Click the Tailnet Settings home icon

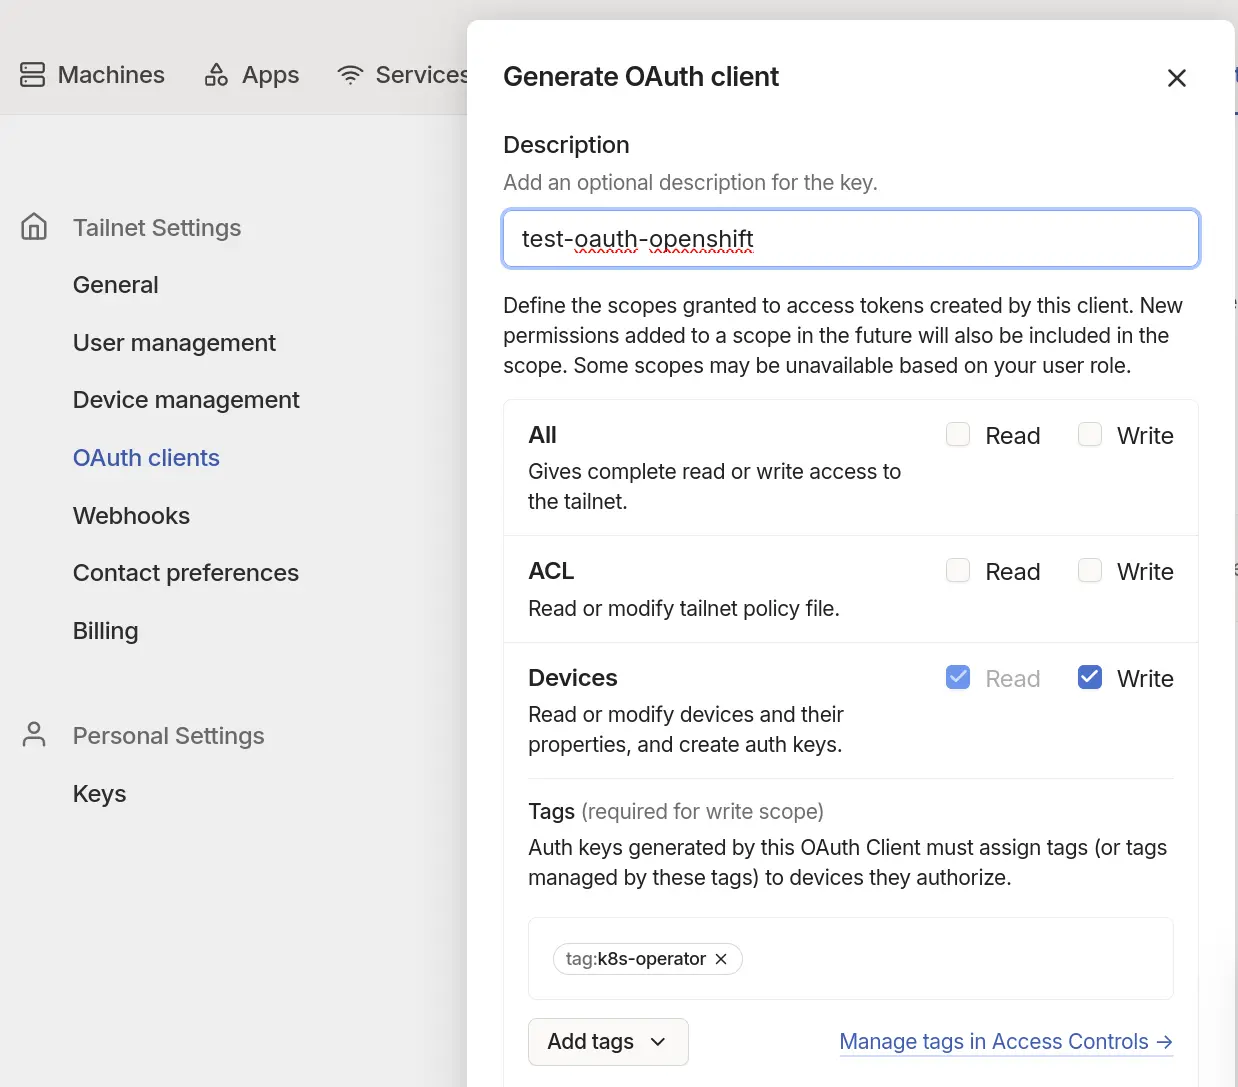tap(34, 227)
